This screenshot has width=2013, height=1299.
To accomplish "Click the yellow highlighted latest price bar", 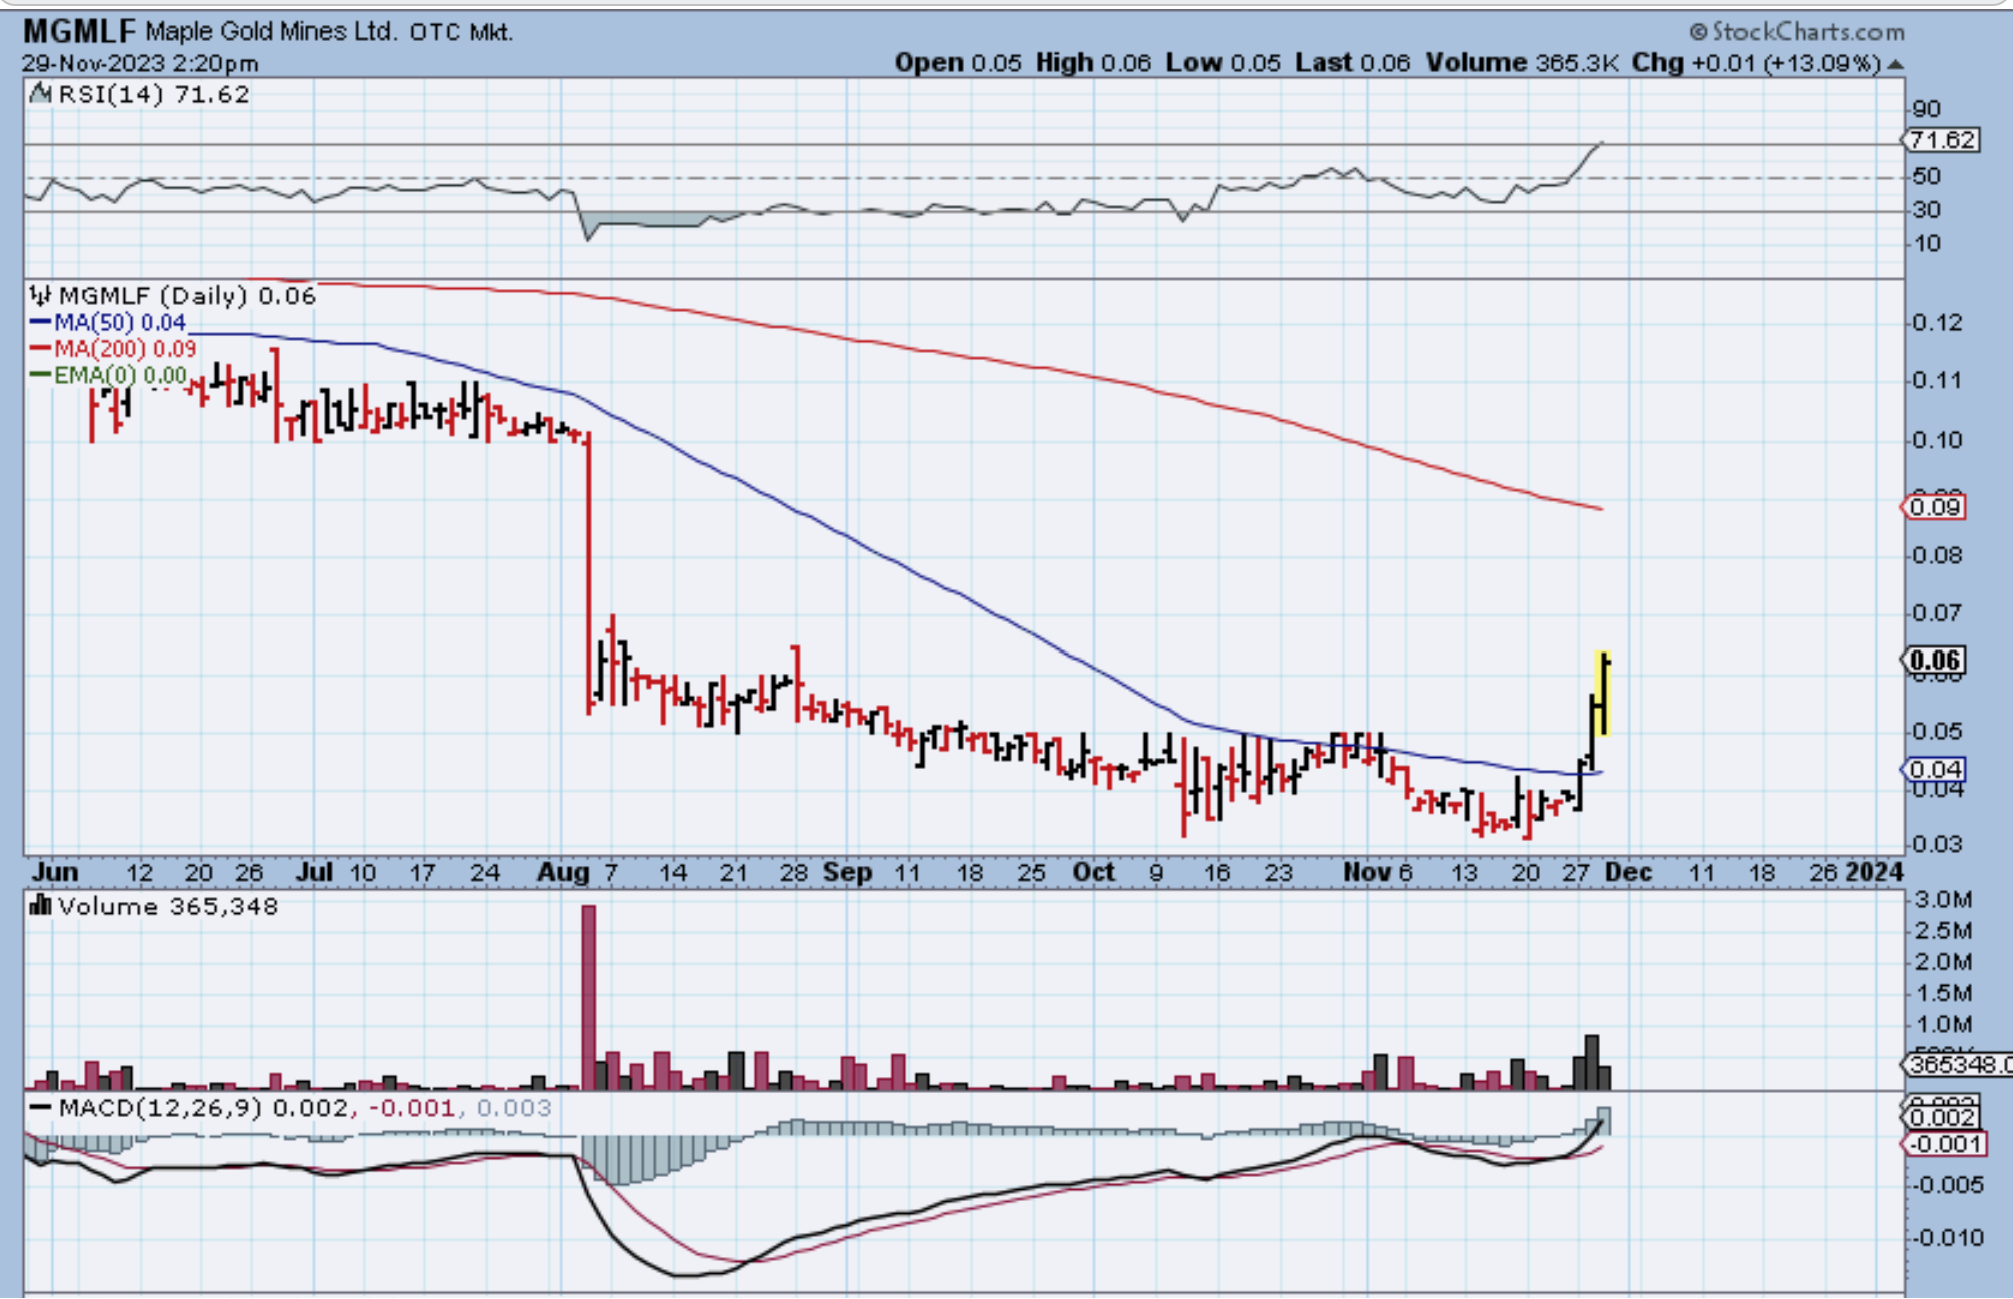I will (1603, 695).
